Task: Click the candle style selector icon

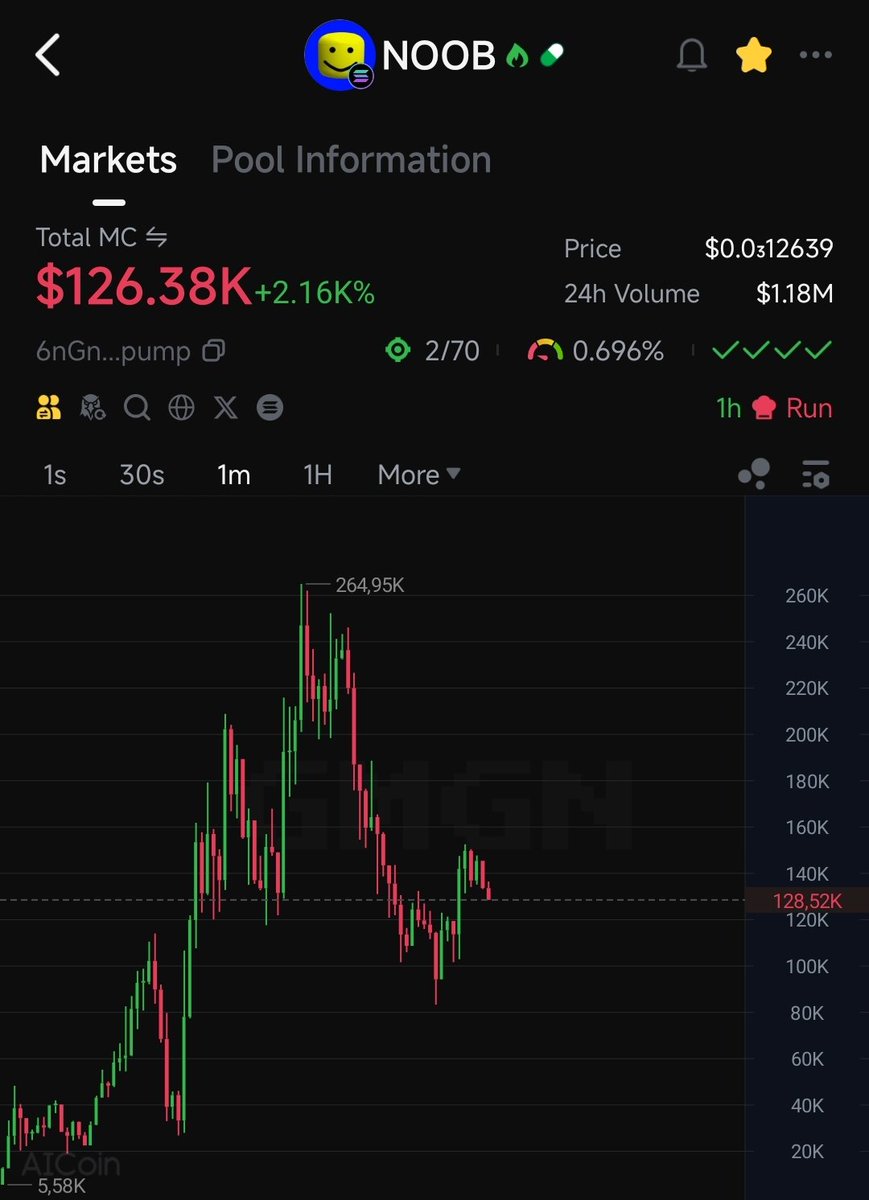Action: (753, 475)
